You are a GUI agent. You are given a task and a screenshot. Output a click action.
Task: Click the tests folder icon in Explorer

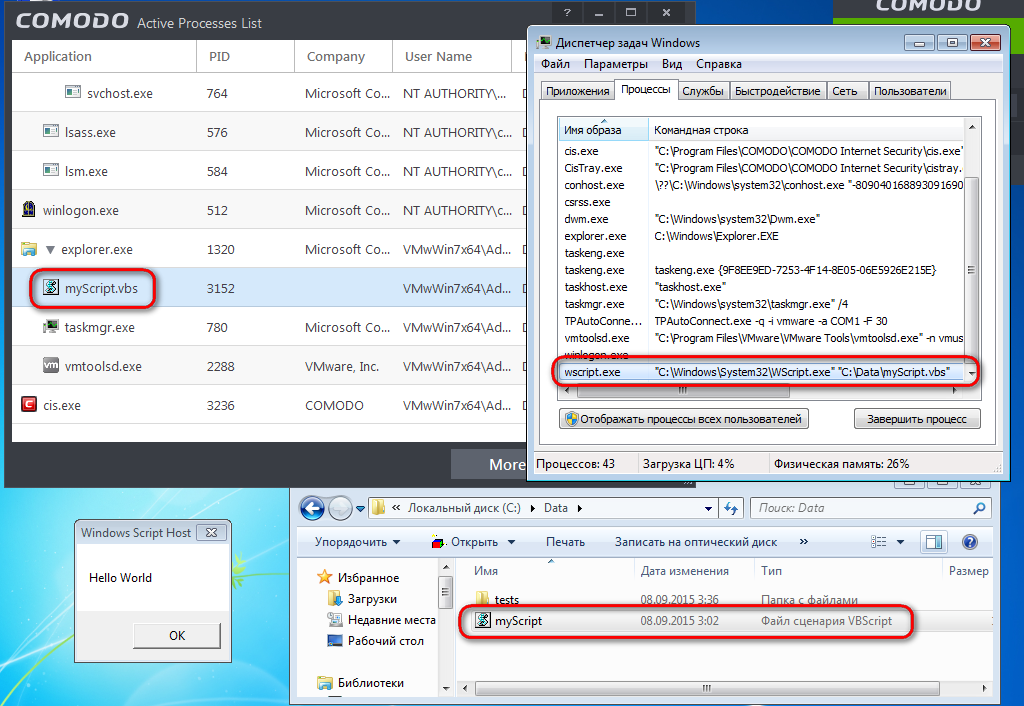coord(483,598)
